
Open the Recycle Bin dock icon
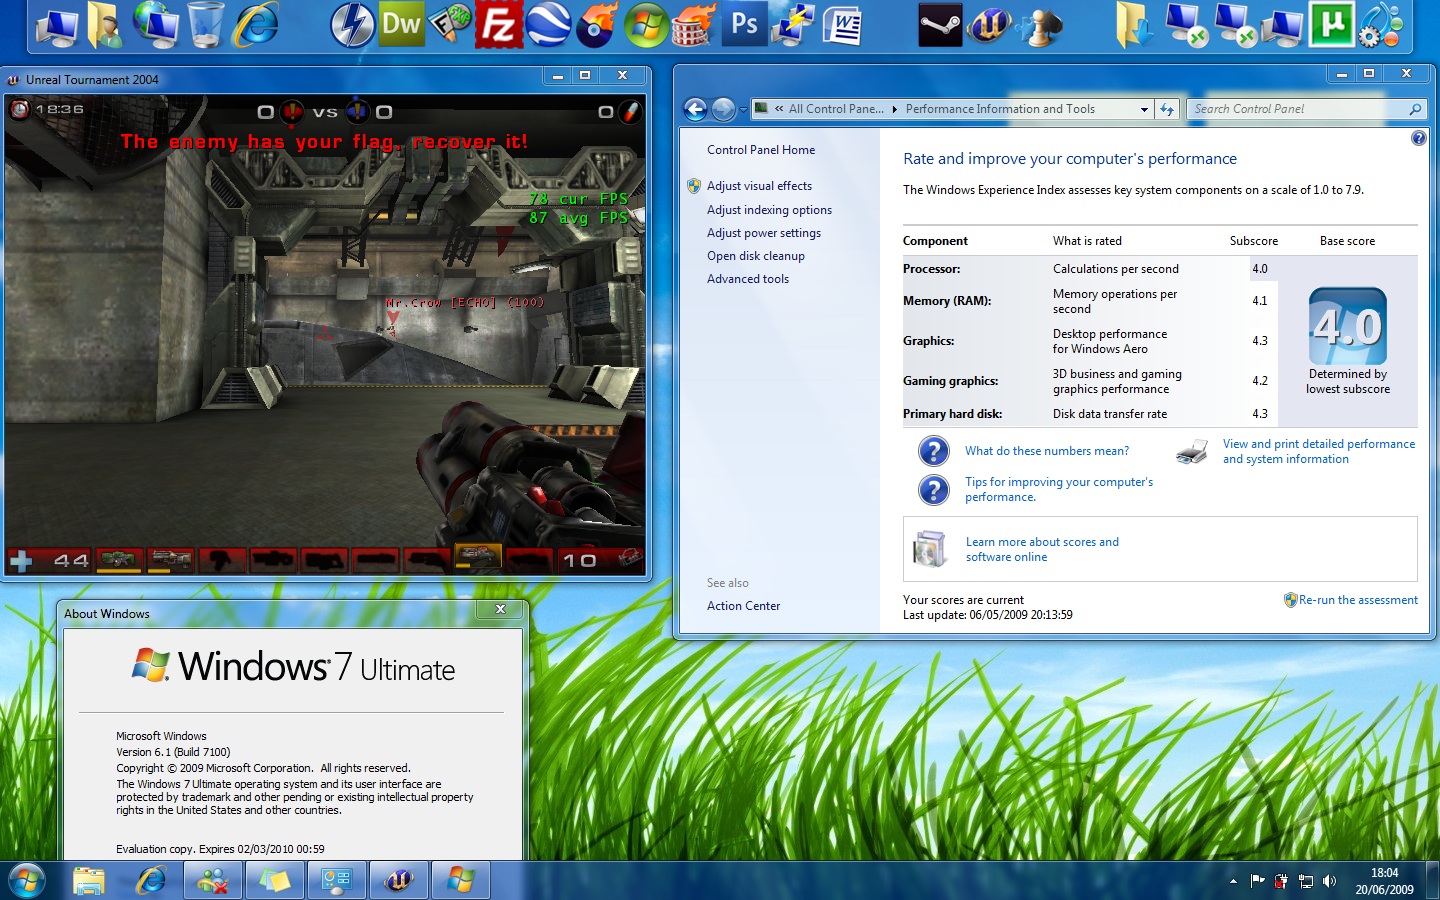205,25
